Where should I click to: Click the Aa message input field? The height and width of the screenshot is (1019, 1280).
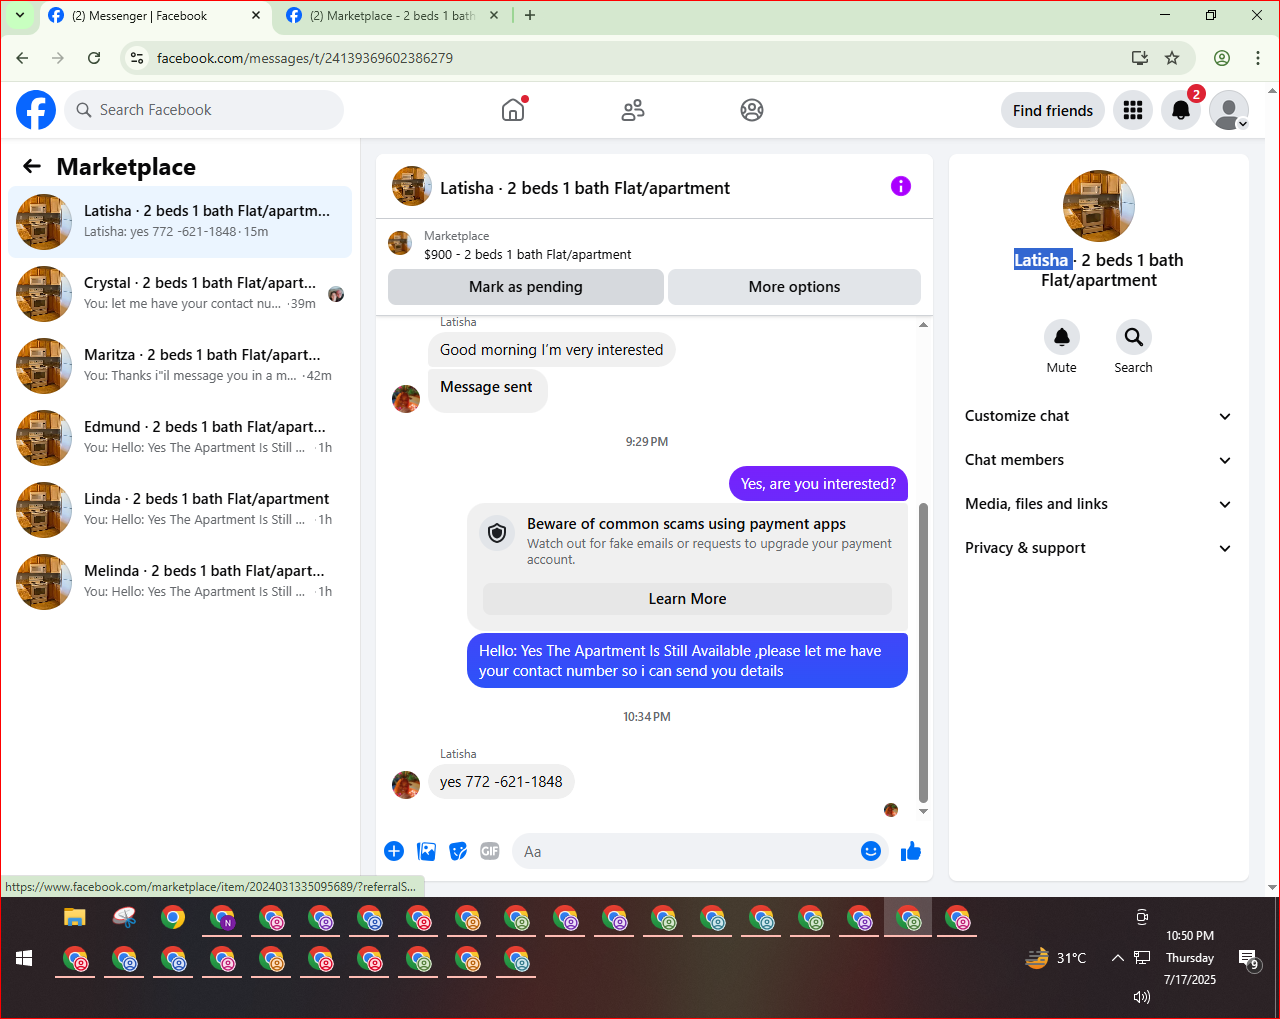pos(686,851)
